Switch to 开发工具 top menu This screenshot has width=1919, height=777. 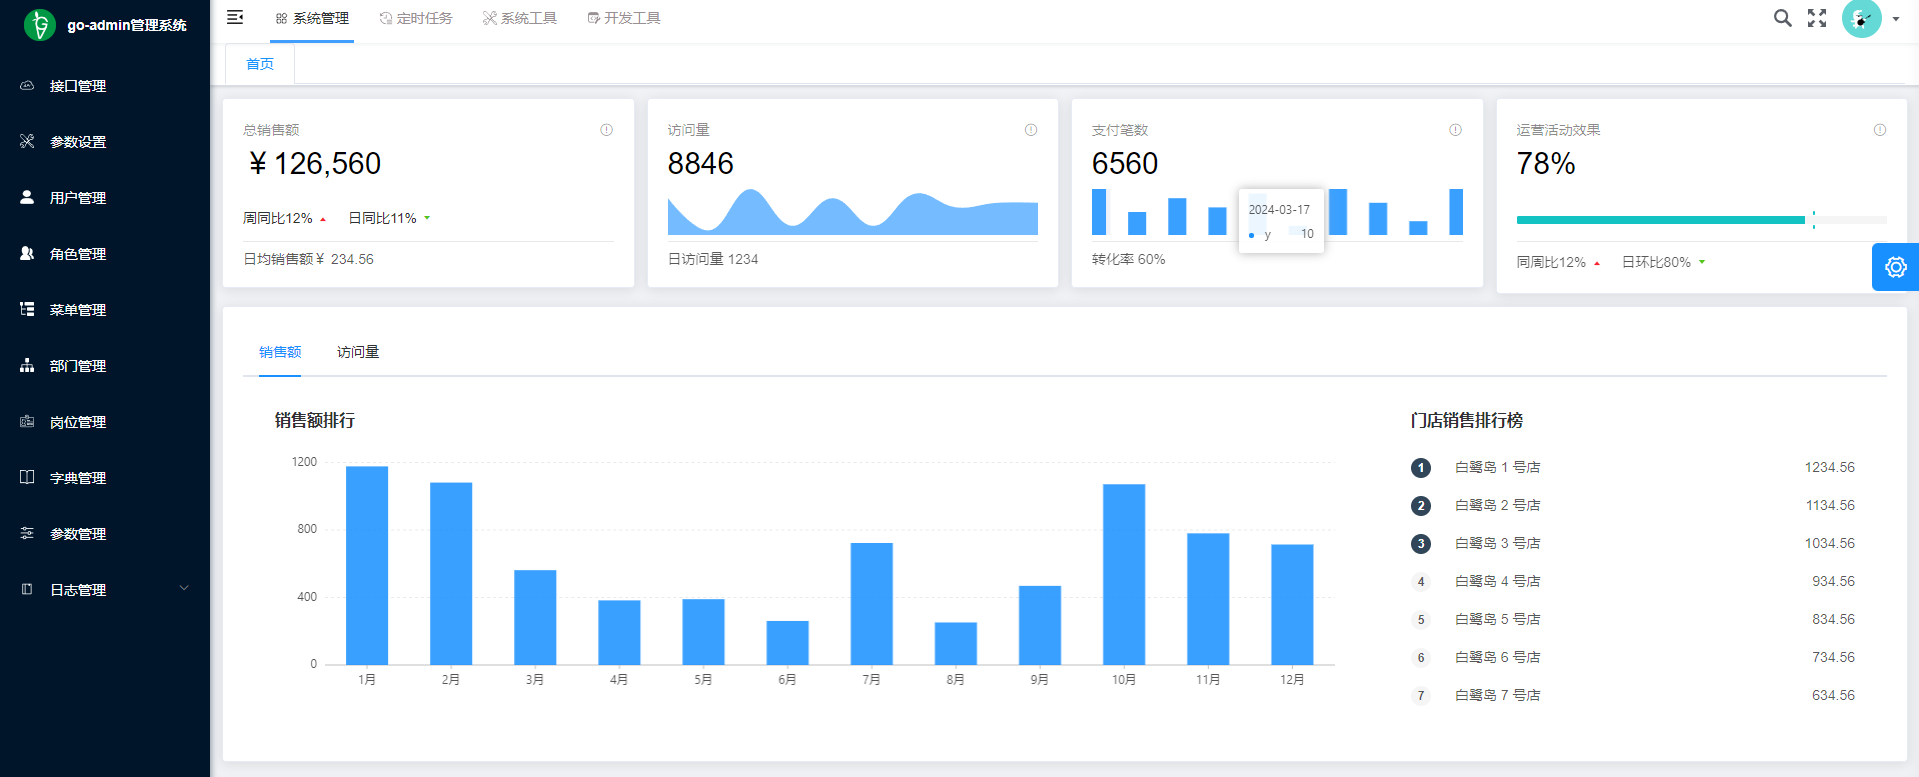624,19
